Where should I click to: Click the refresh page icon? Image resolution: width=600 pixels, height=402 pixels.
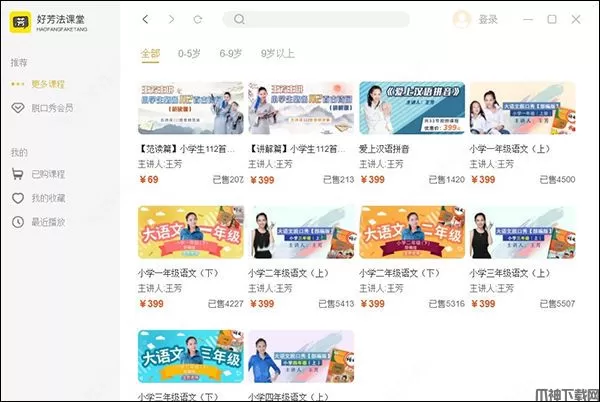(198, 19)
